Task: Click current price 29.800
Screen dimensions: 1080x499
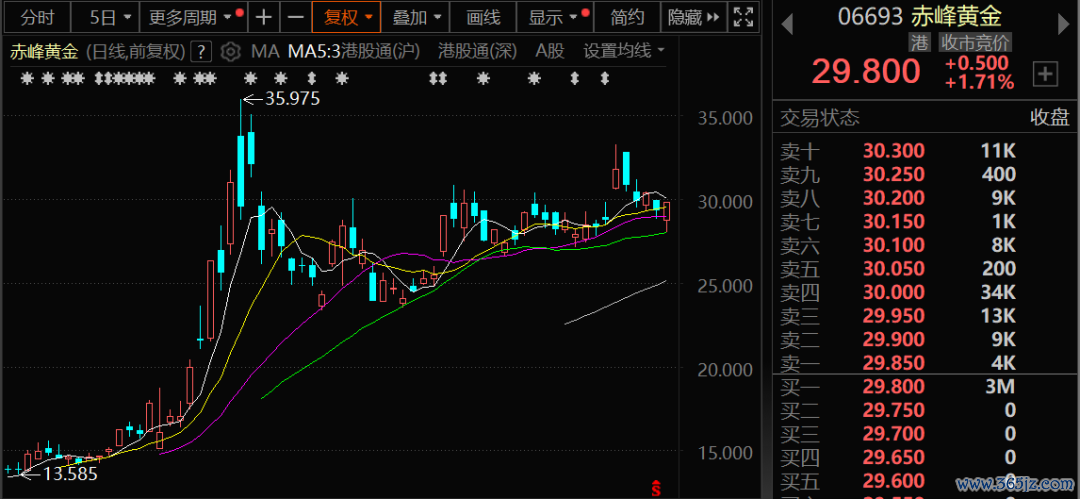Action: [866, 71]
